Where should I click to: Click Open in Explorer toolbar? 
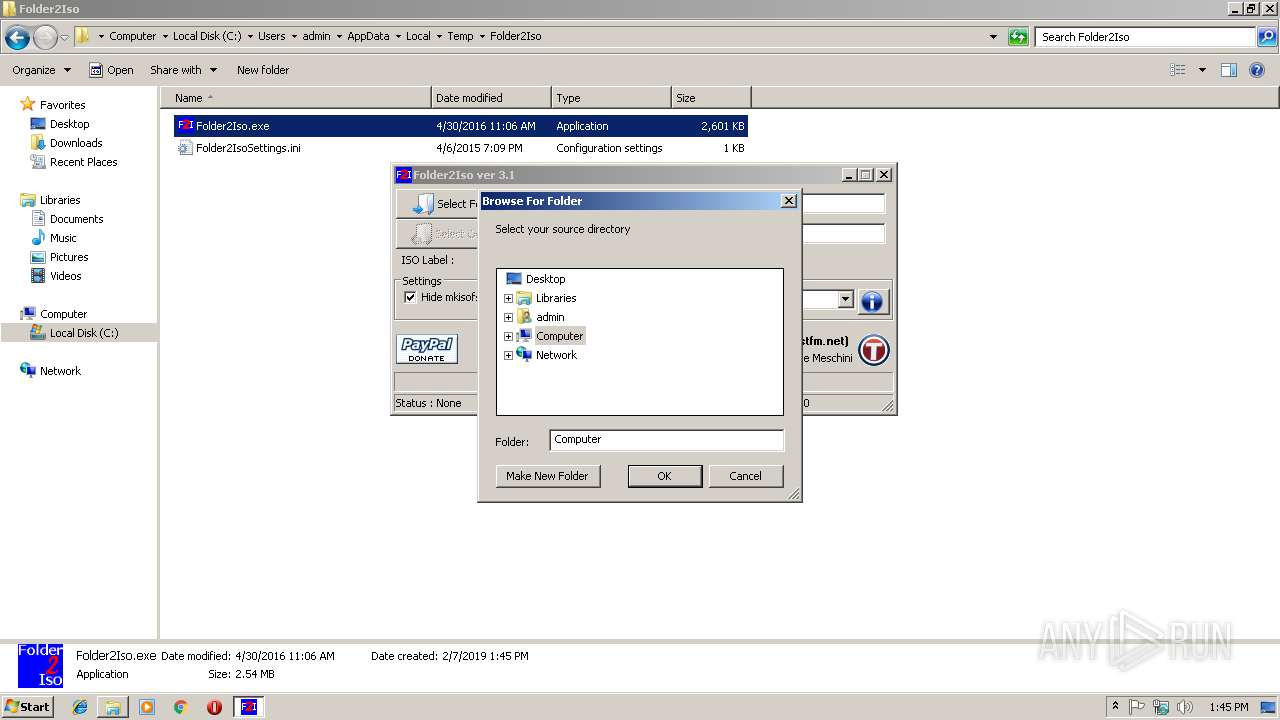tap(111, 70)
